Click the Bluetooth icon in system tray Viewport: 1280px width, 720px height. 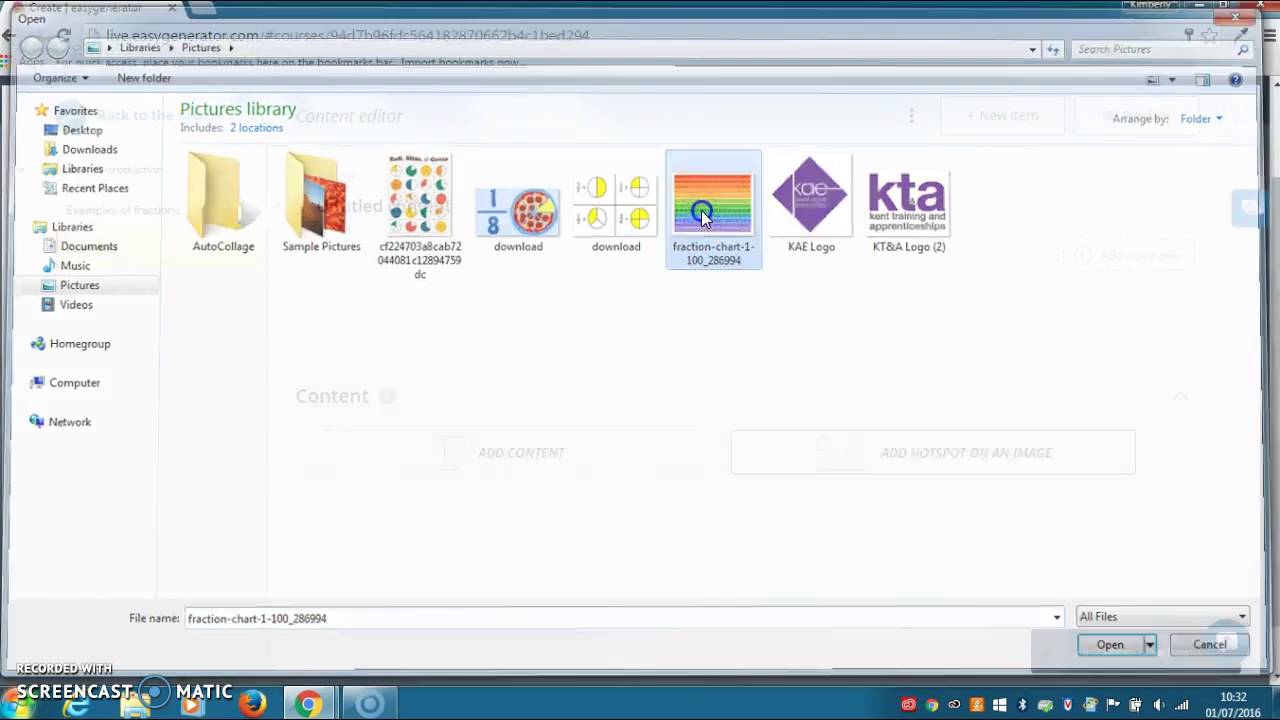(1021, 705)
